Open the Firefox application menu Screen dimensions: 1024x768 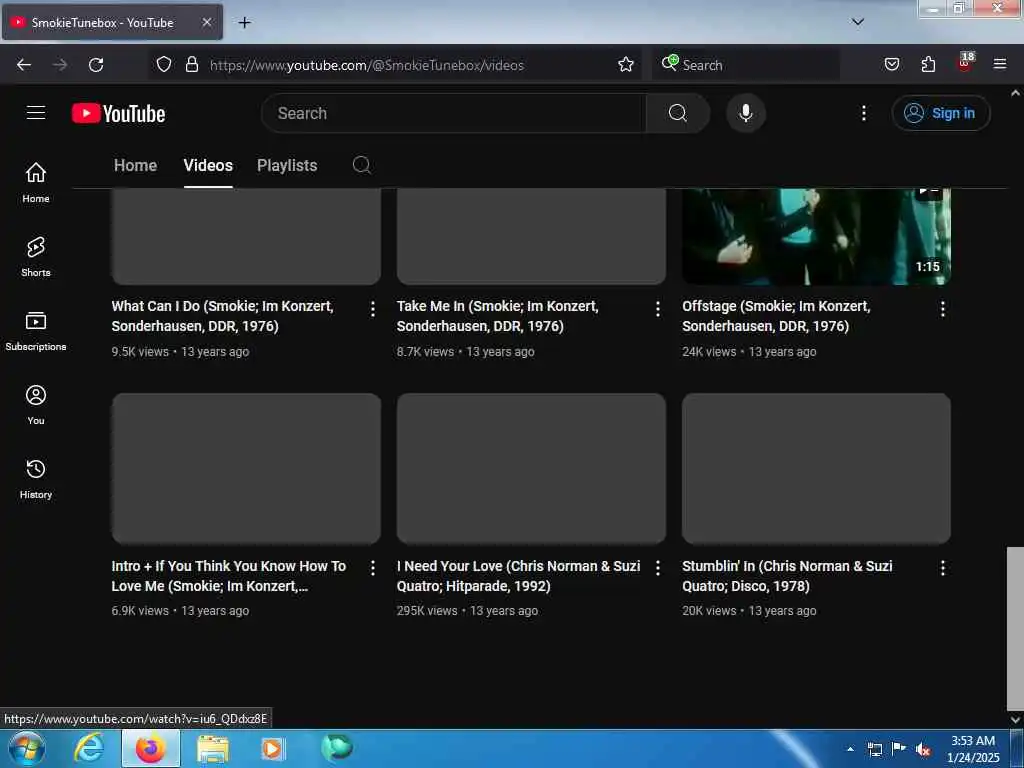point(1000,64)
